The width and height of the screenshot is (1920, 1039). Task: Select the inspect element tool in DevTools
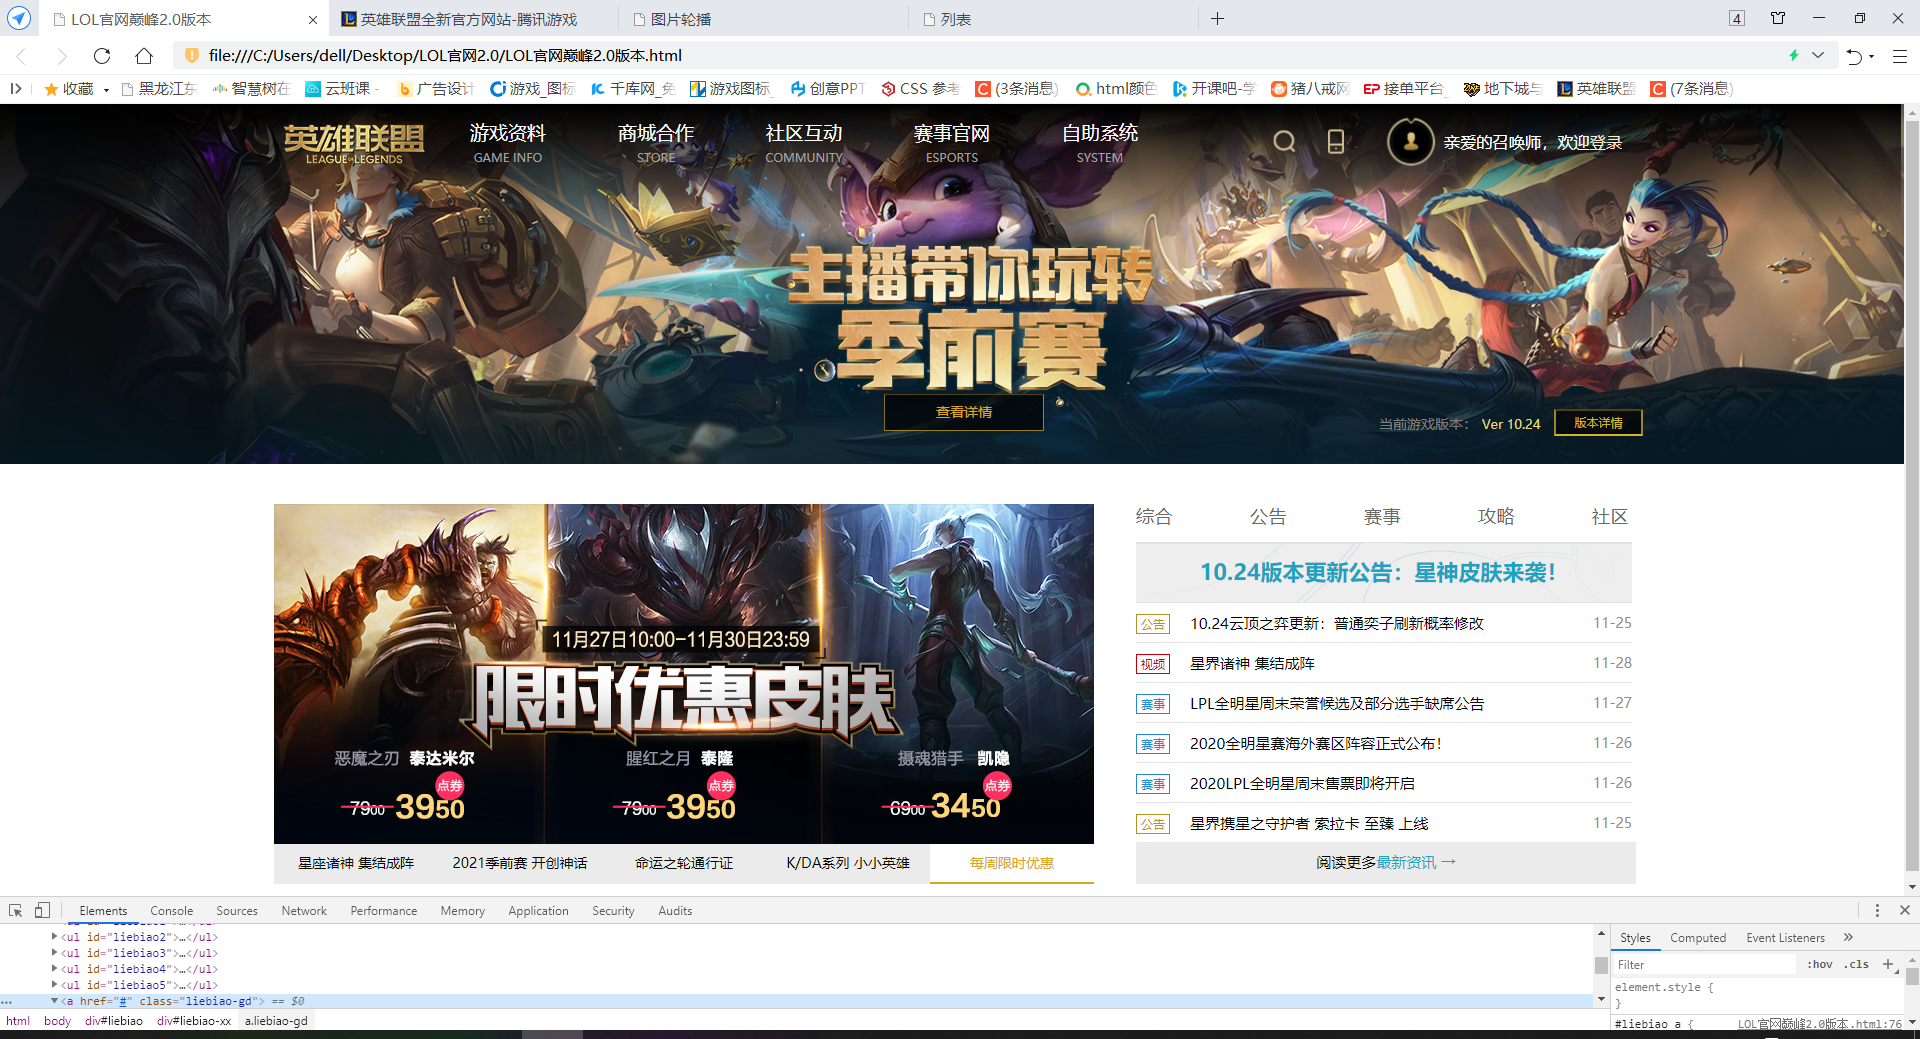pos(14,910)
